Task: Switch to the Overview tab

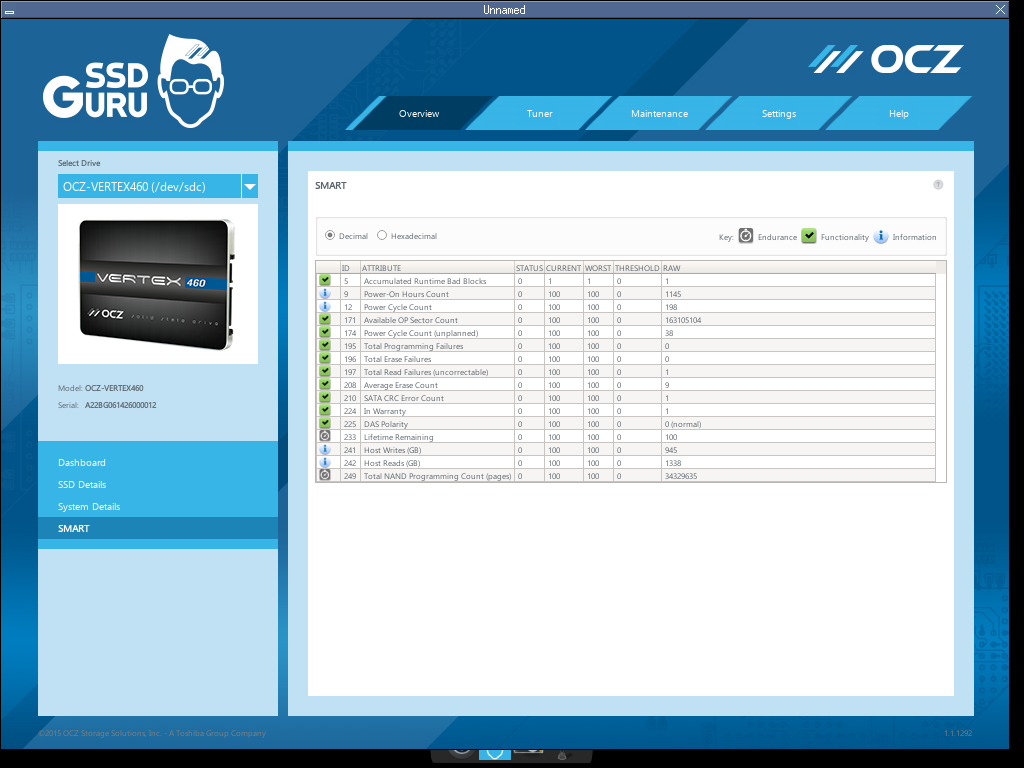Action: (x=419, y=114)
